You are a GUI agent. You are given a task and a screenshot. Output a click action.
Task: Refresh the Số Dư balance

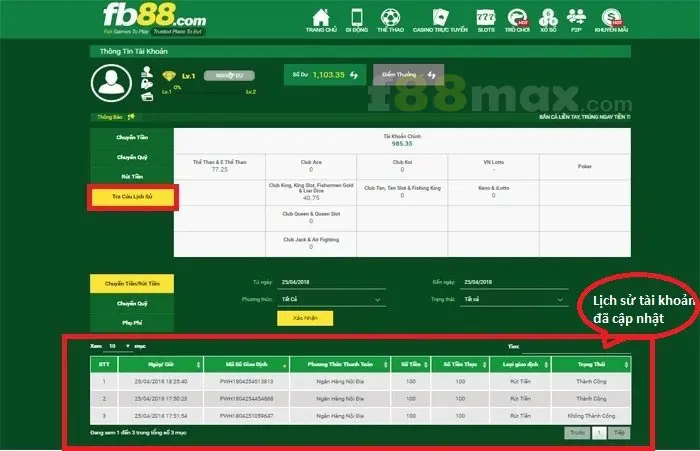tap(354, 75)
